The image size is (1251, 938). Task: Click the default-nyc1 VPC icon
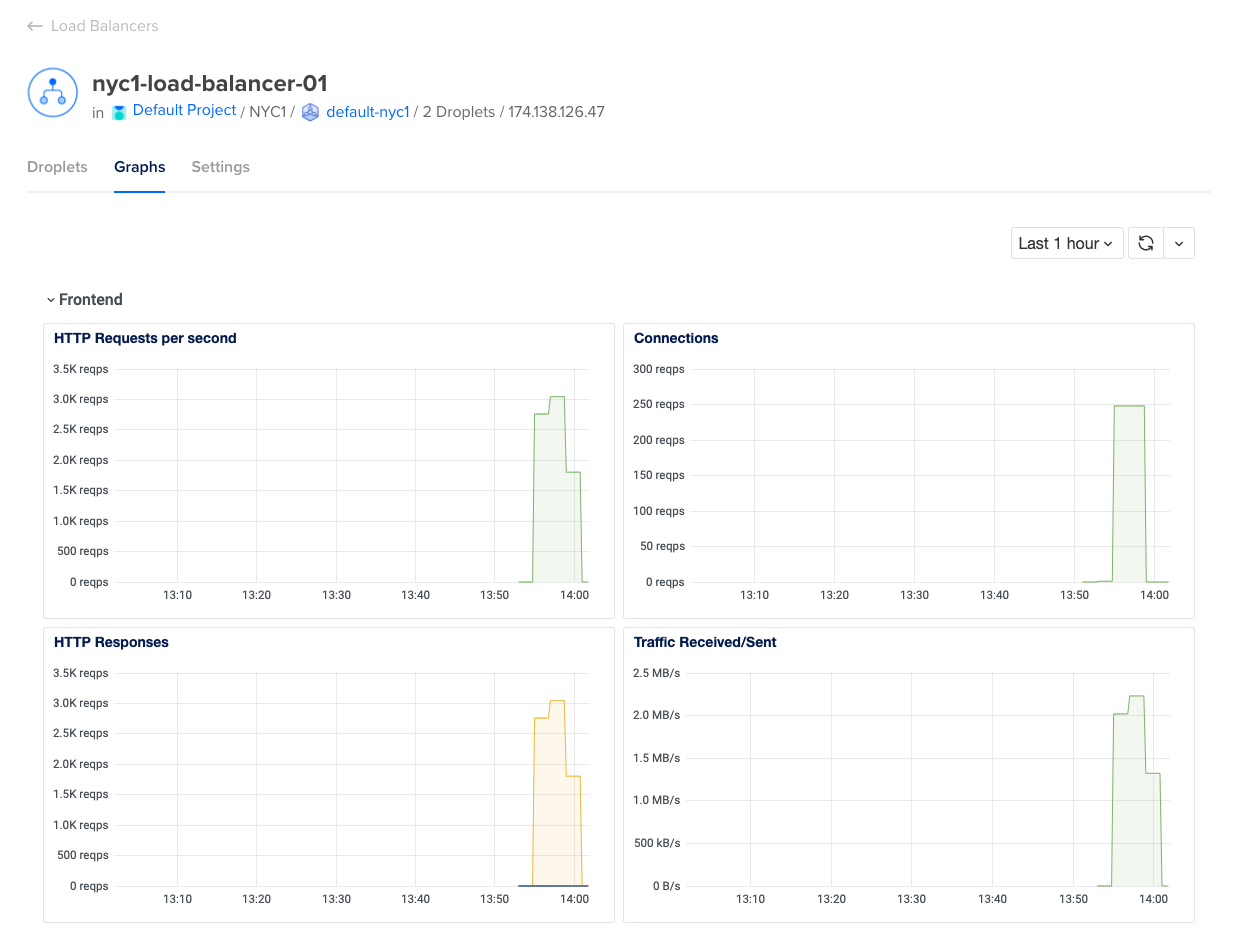(310, 112)
